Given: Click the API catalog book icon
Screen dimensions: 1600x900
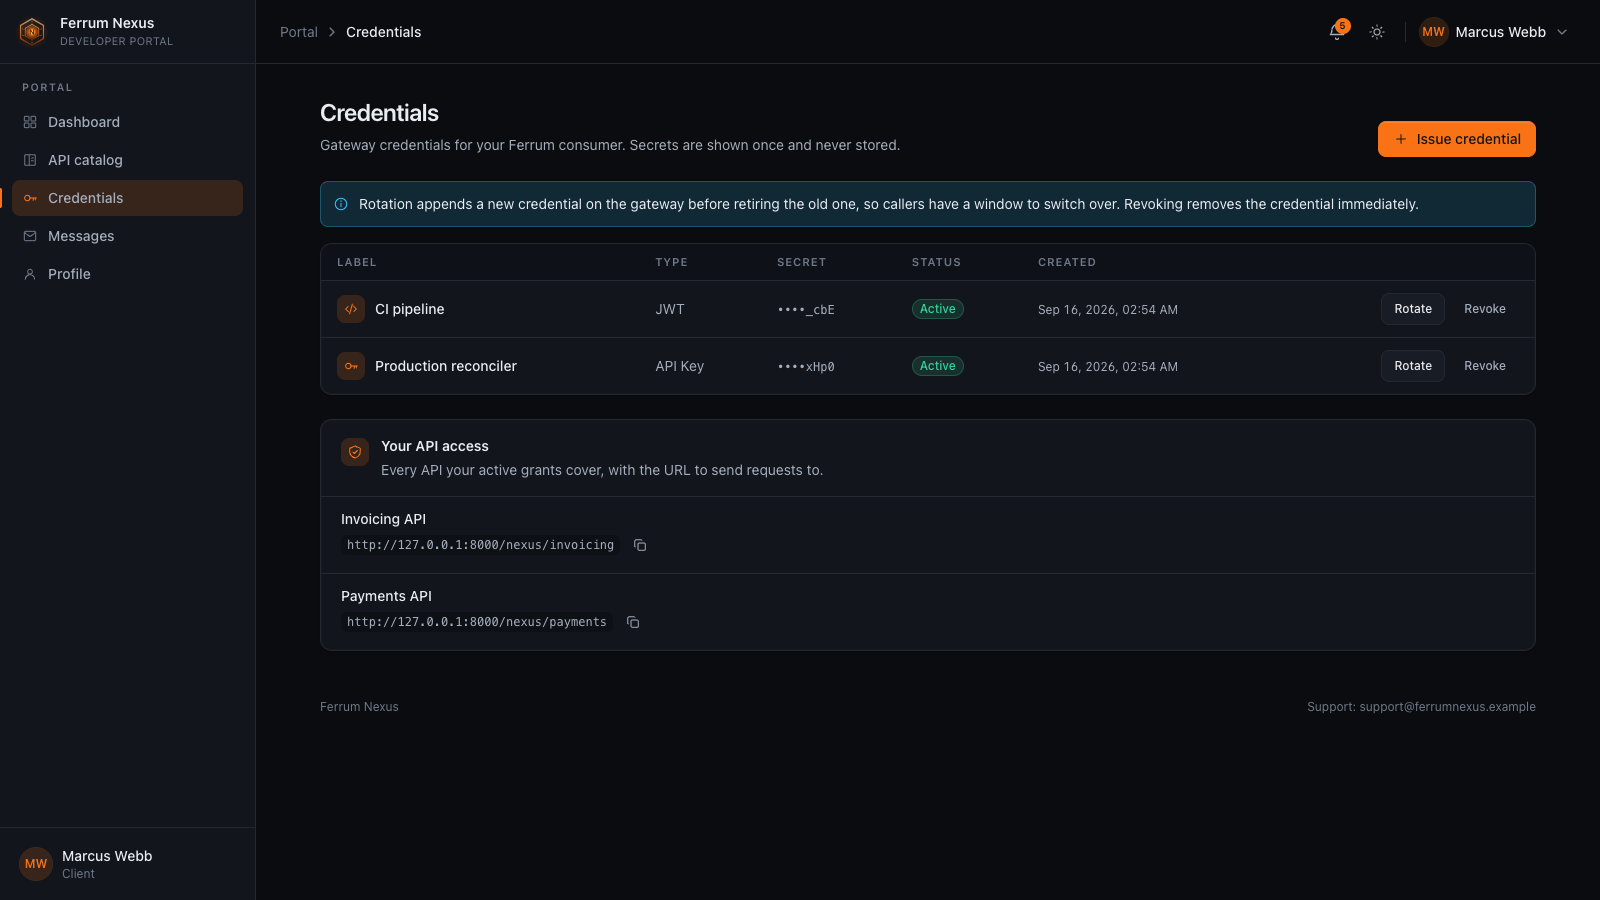Looking at the screenshot, I should click(30, 160).
